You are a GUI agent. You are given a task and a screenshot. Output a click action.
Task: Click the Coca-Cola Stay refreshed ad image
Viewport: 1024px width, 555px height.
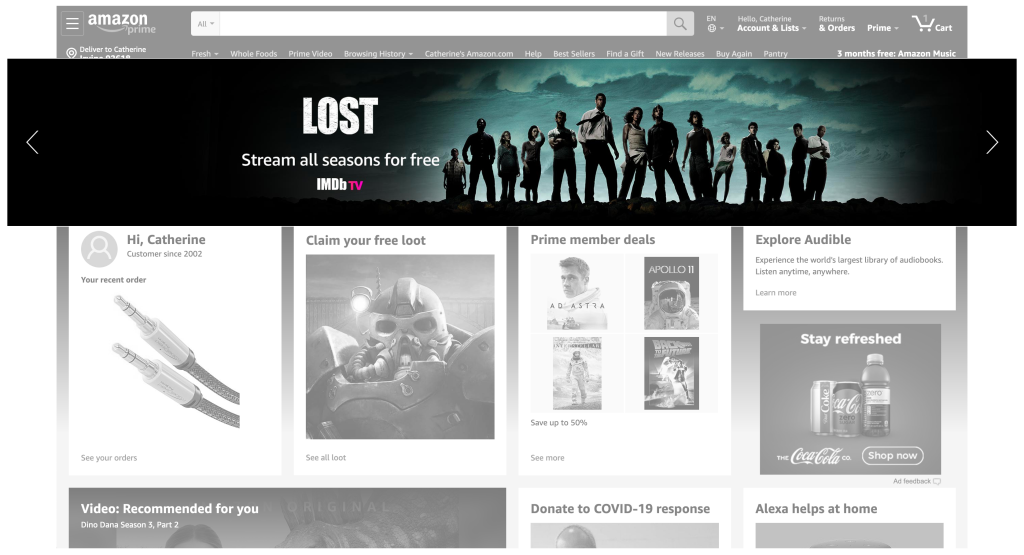pyautogui.click(x=850, y=399)
